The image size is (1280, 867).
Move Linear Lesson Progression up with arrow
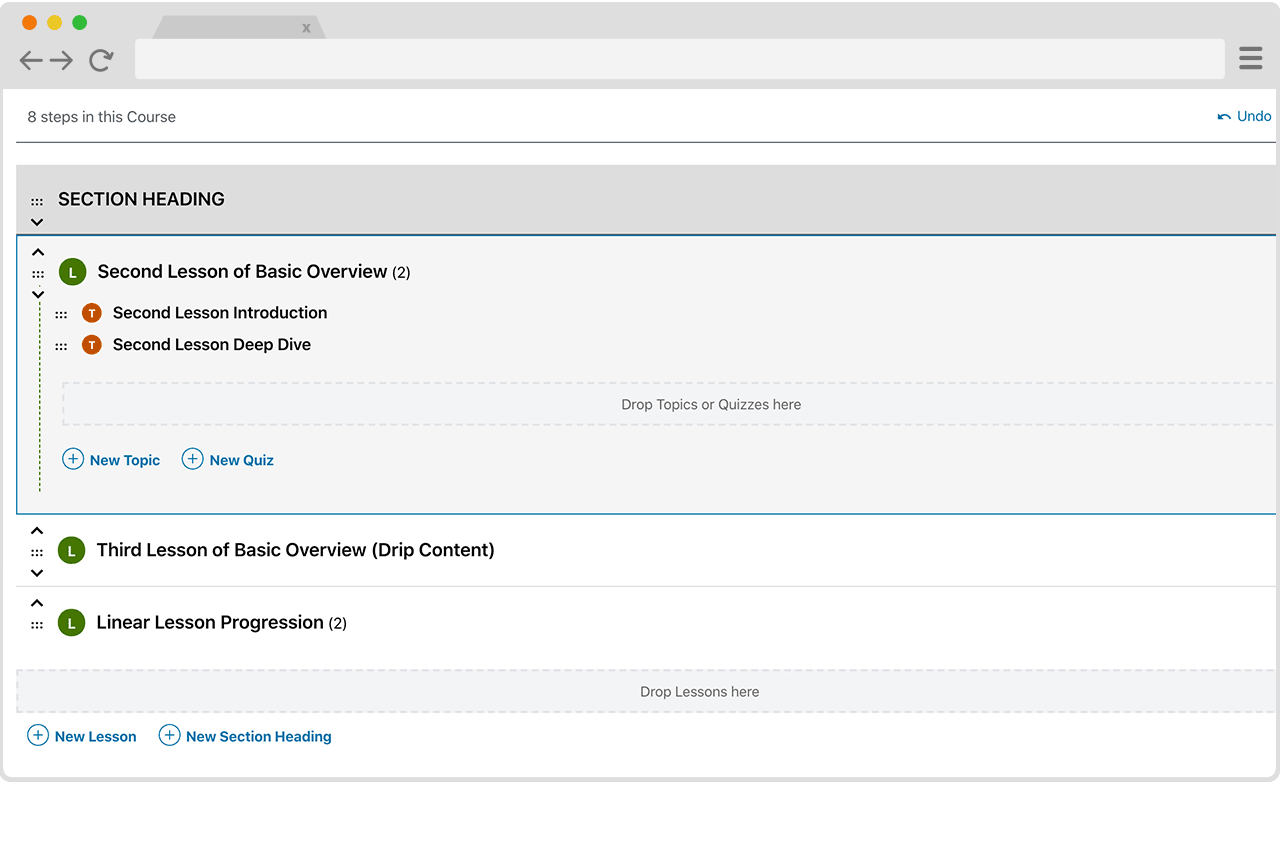click(x=37, y=603)
